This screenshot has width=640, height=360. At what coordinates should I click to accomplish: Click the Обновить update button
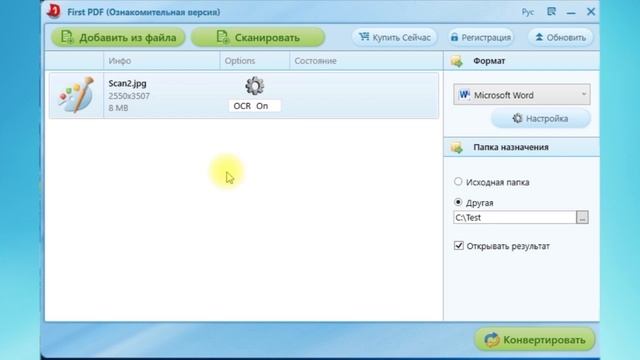560,38
